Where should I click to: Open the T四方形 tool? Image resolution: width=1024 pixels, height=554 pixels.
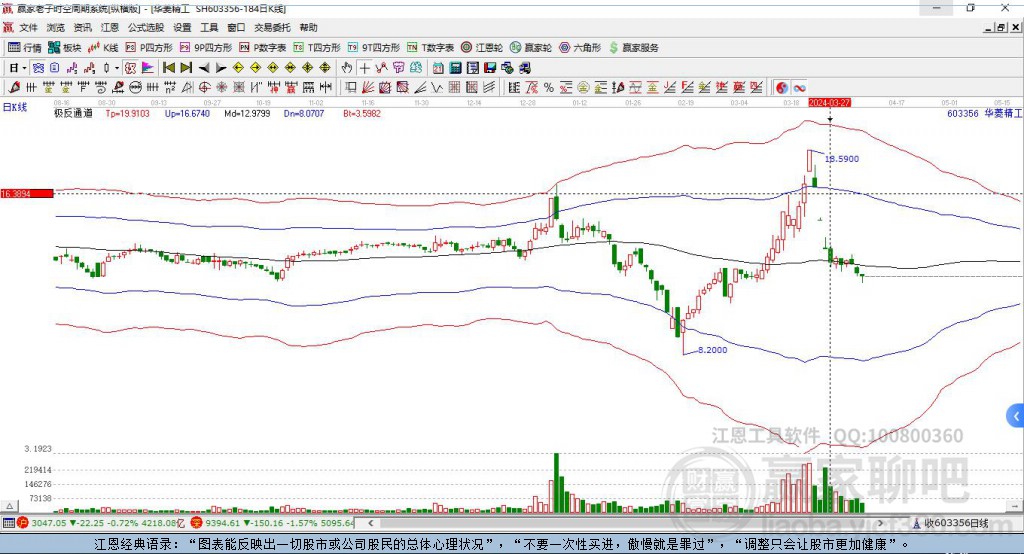[x=317, y=48]
